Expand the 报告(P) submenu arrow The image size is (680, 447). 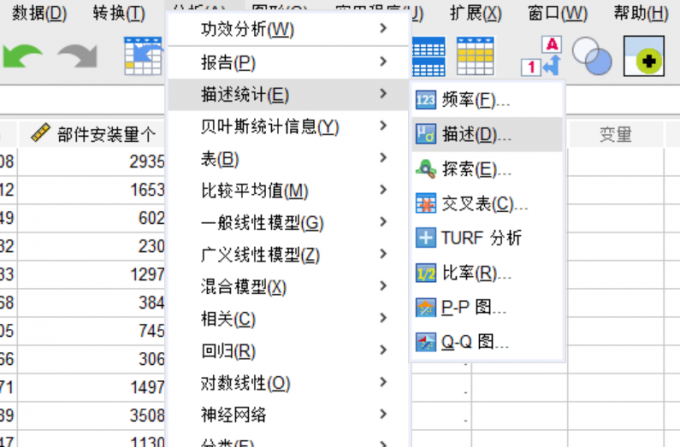pos(383,62)
